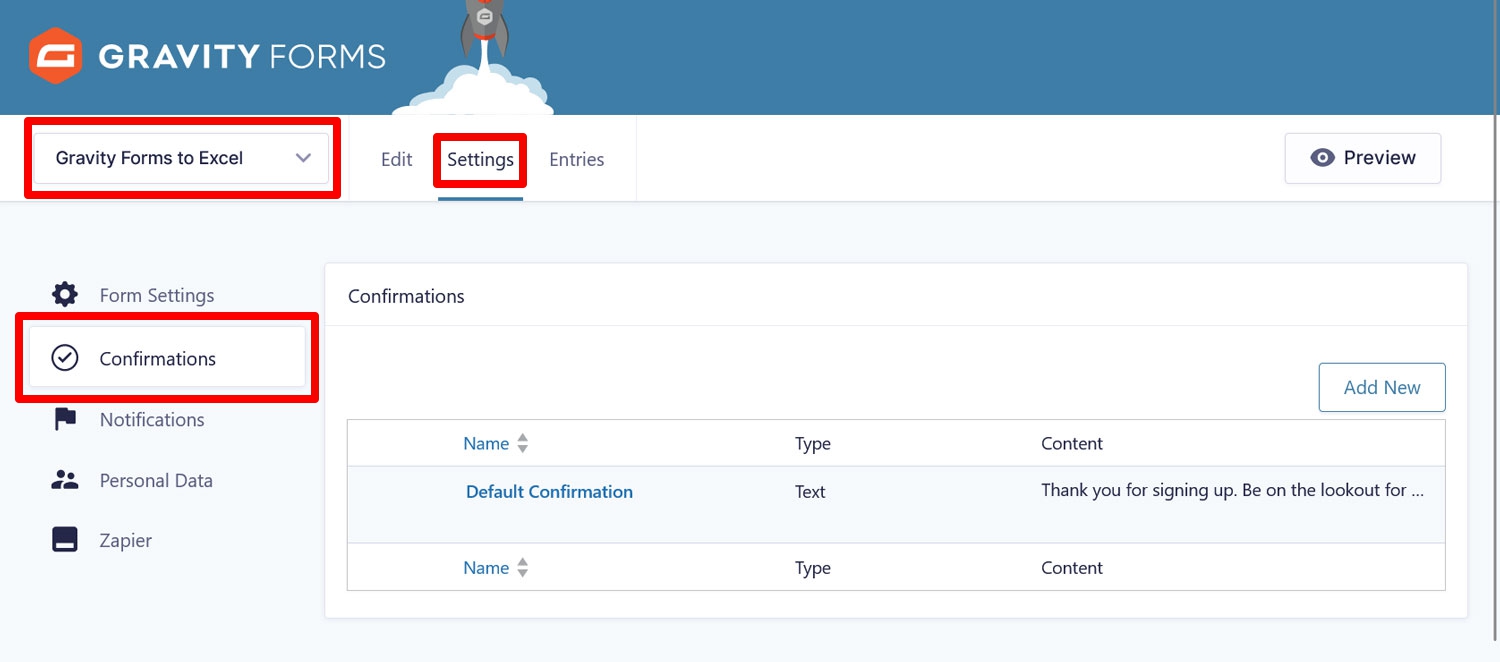Click the Type footer column label

point(813,567)
